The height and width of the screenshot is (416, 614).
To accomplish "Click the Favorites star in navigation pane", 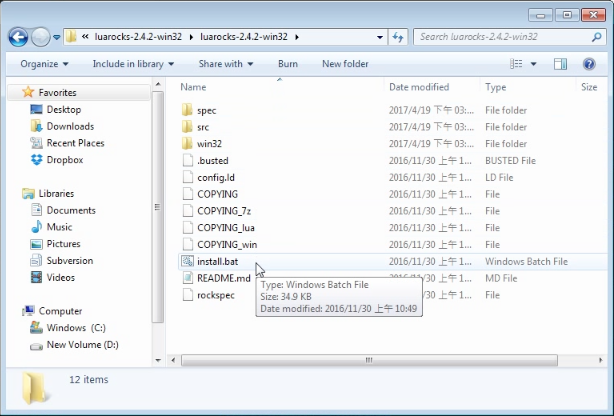I will pyautogui.click(x=28, y=92).
